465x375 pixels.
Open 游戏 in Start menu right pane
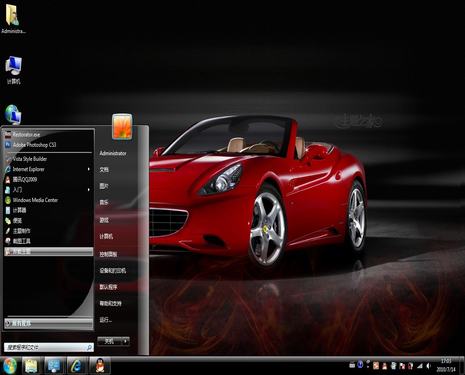point(104,220)
